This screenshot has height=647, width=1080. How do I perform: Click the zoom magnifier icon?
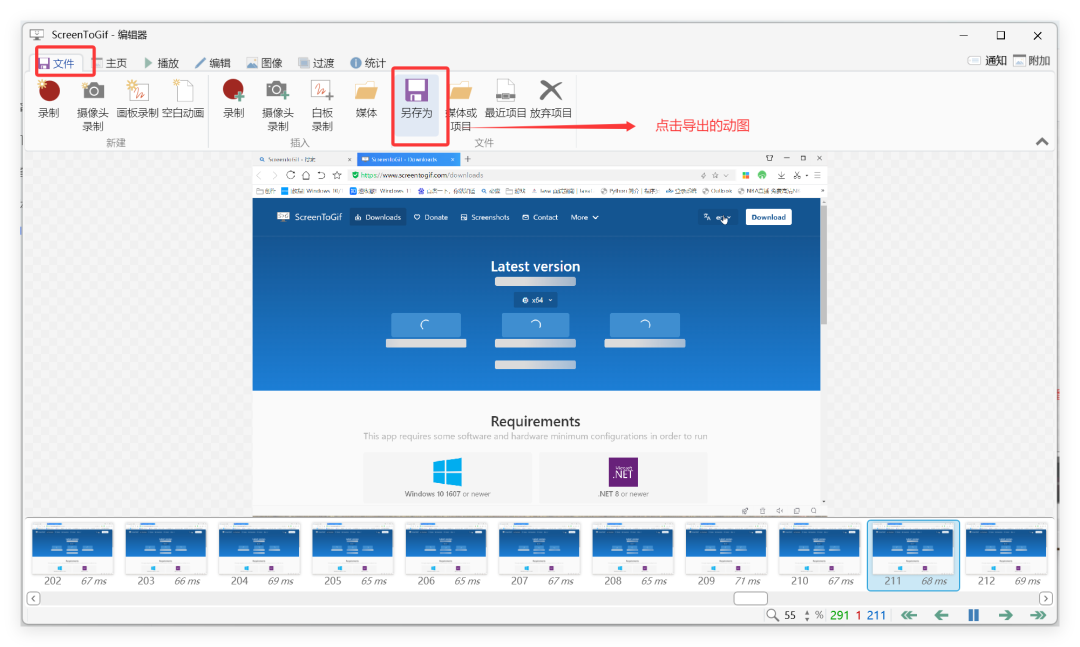pos(772,615)
